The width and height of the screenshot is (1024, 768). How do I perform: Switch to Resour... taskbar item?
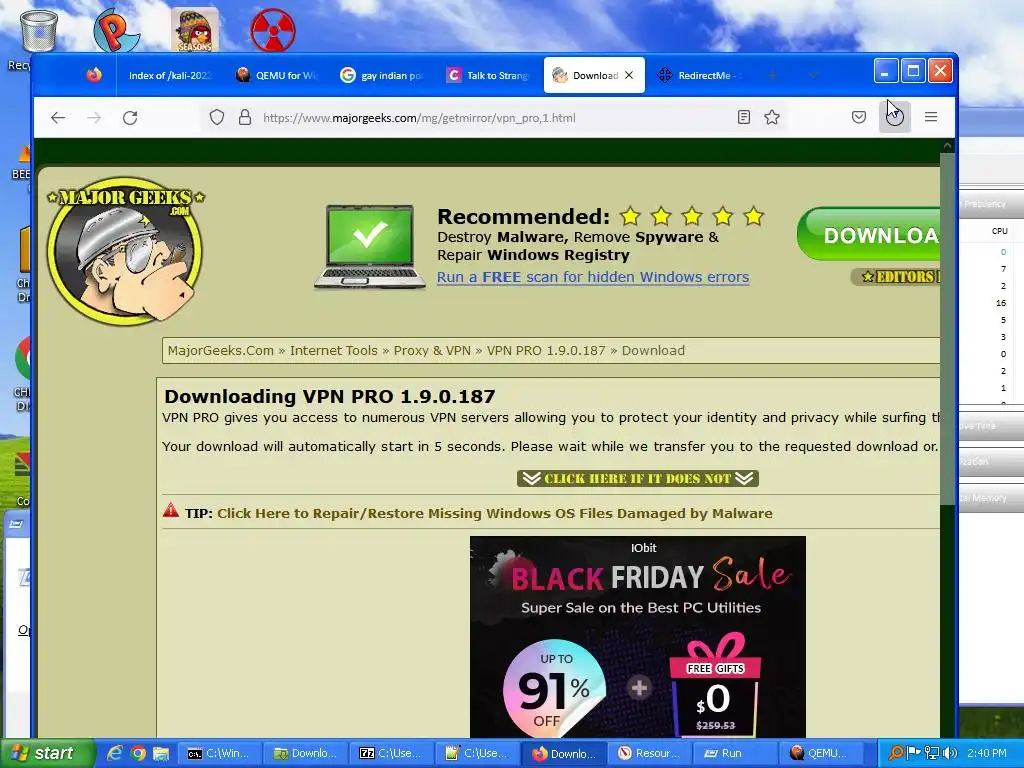click(649, 753)
